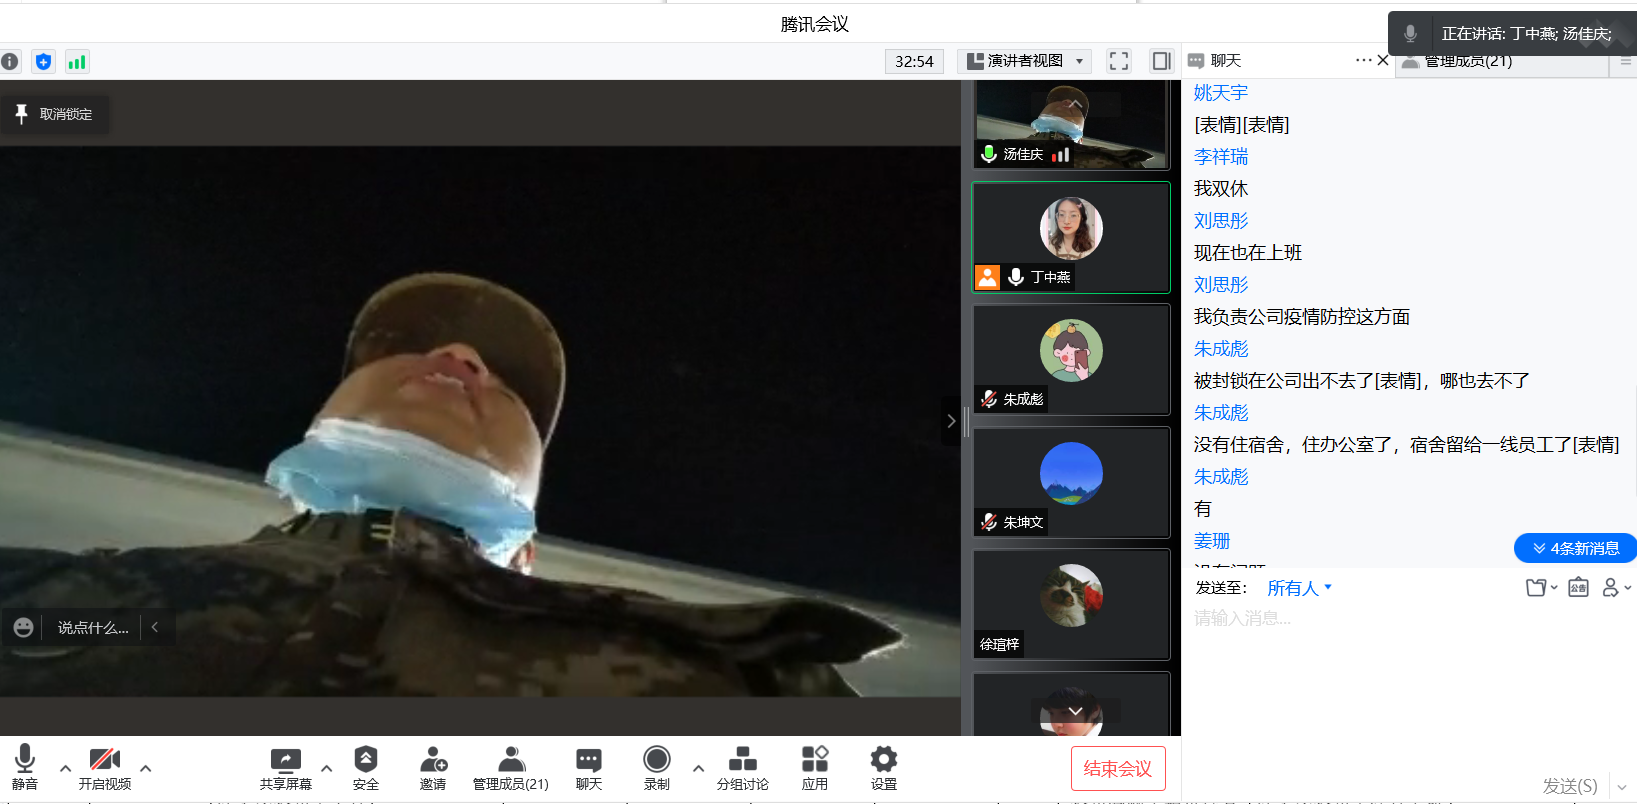This screenshot has height=804, width=1637.
Task: Click the Invite (邀请) icon
Action: [x=433, y=760]
